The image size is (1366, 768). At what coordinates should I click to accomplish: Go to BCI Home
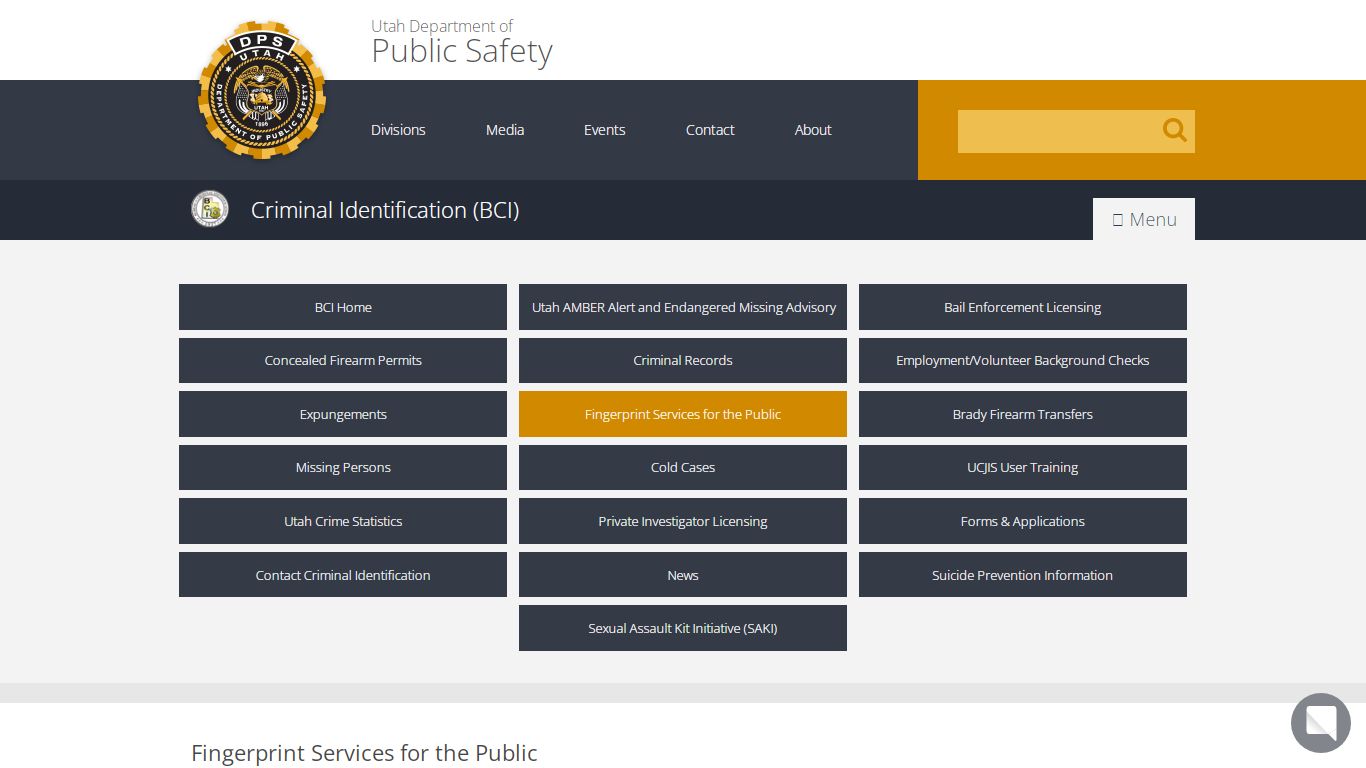click(343, 307)
